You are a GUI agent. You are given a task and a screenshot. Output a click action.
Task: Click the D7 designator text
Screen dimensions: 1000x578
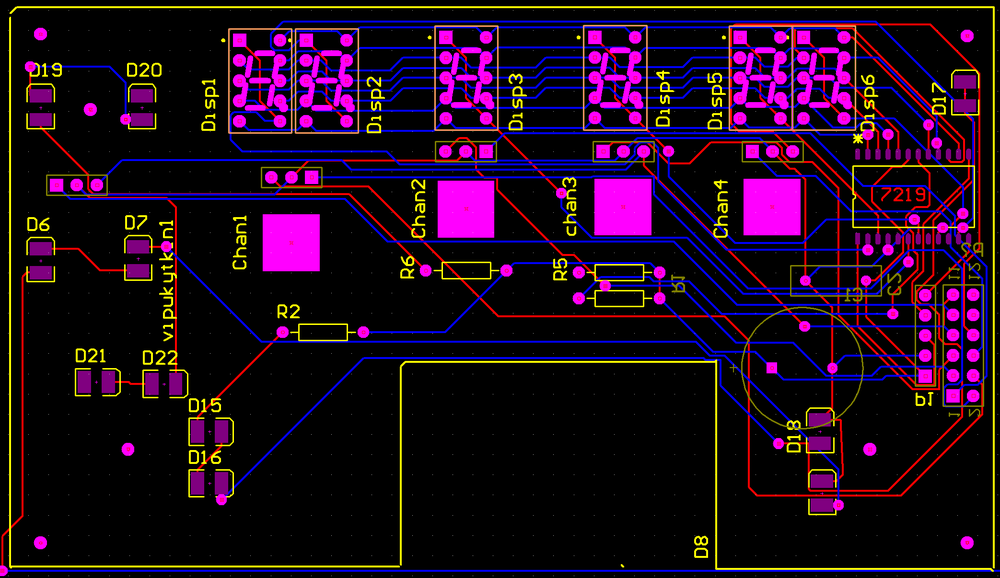pyautogui.click(x=136, y=223)
